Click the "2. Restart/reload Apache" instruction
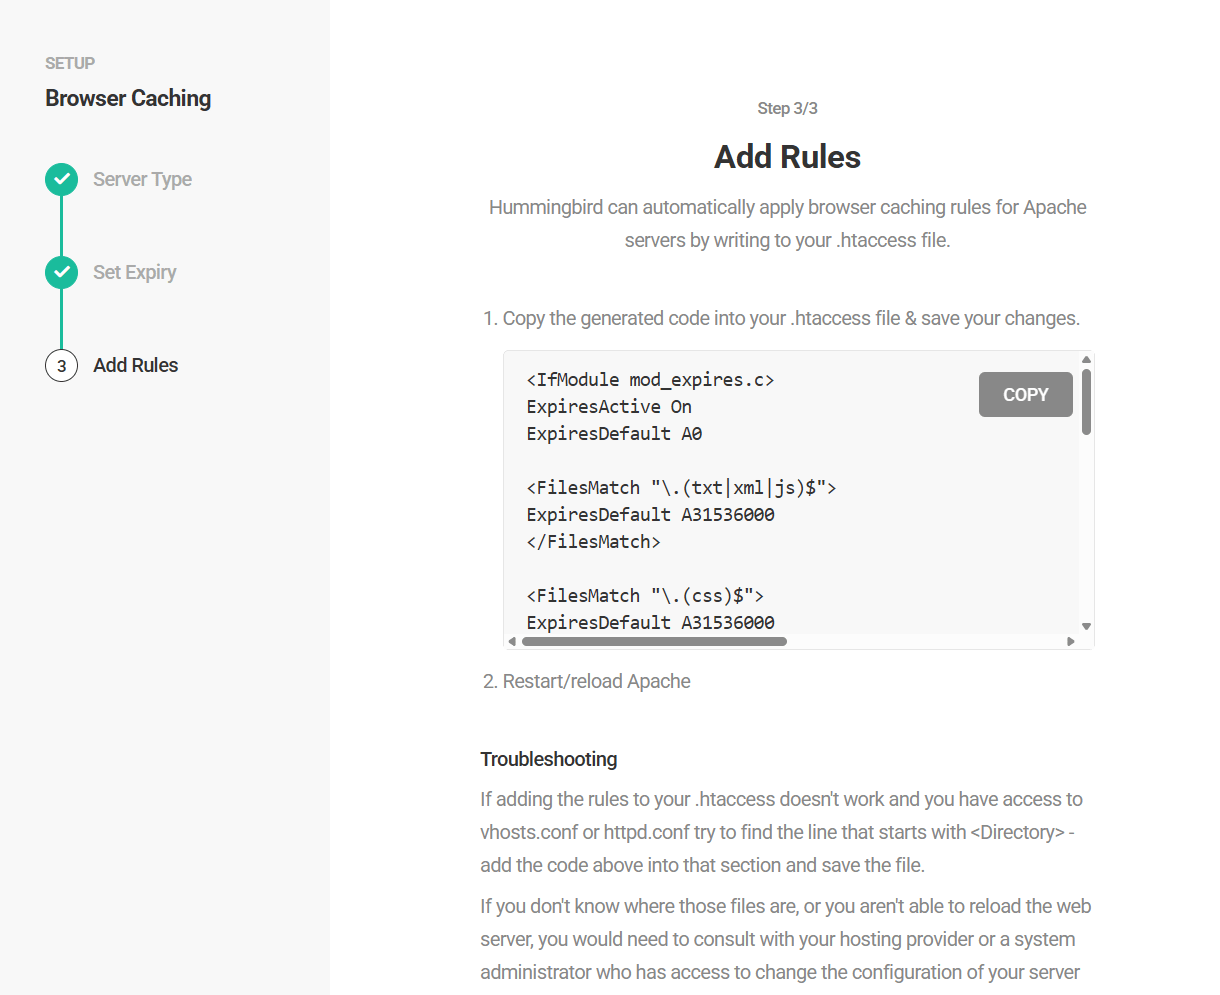This screenshot has height=995, width=1220. [x=586, y=681]
